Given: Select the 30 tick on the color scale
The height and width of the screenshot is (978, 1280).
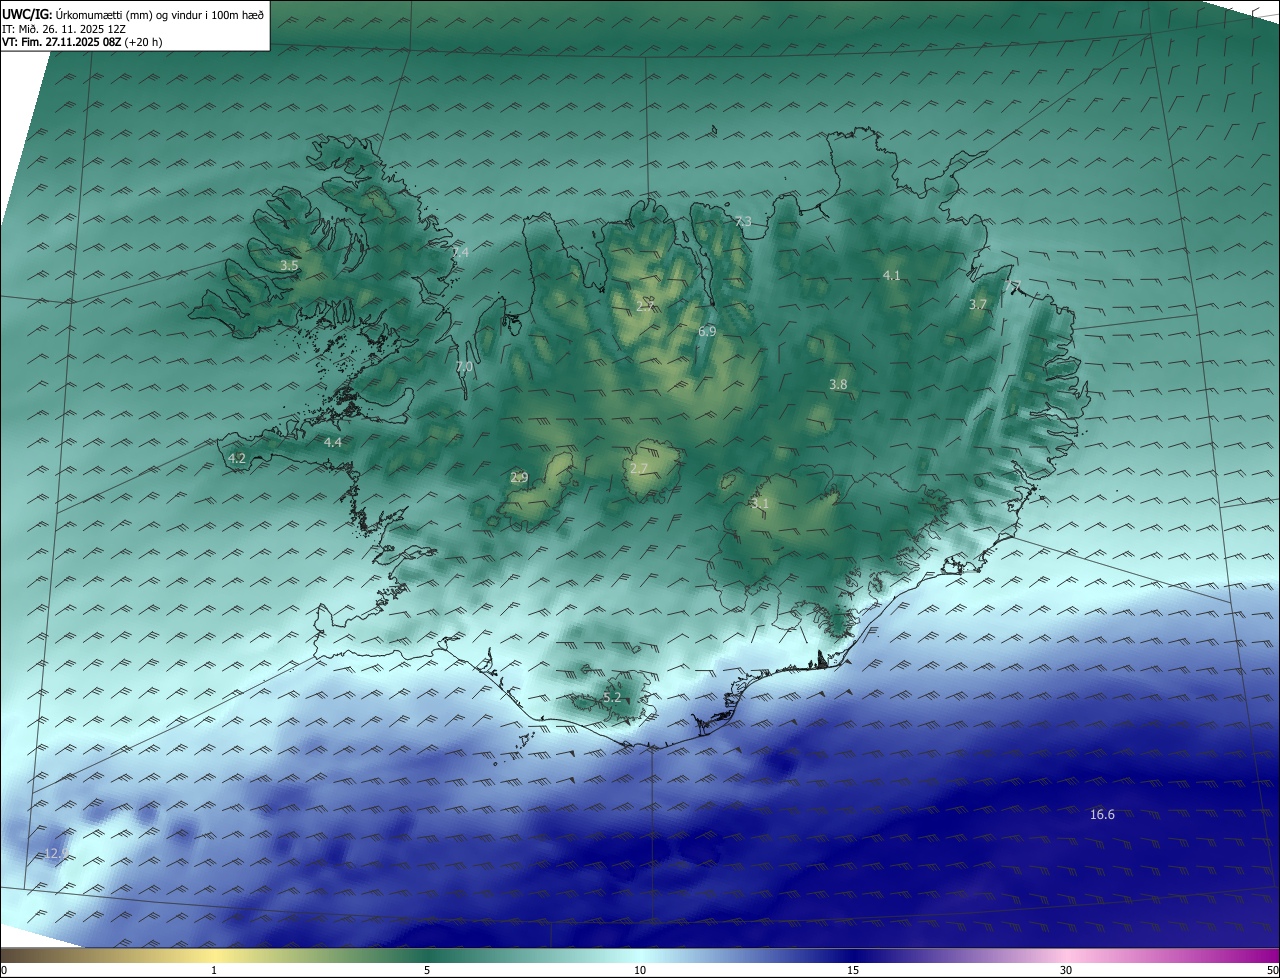Looking at the screenshot, I should (x=1066, y=970).
